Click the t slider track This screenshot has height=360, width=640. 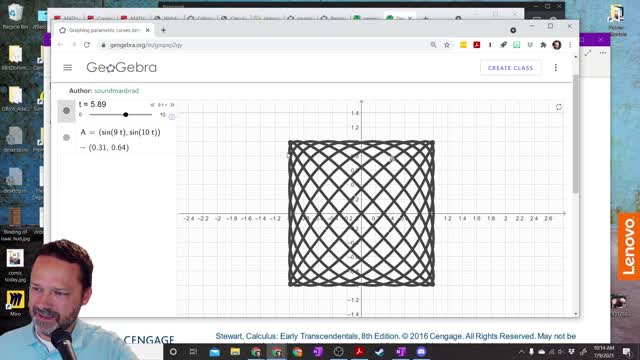coord(120,115)
